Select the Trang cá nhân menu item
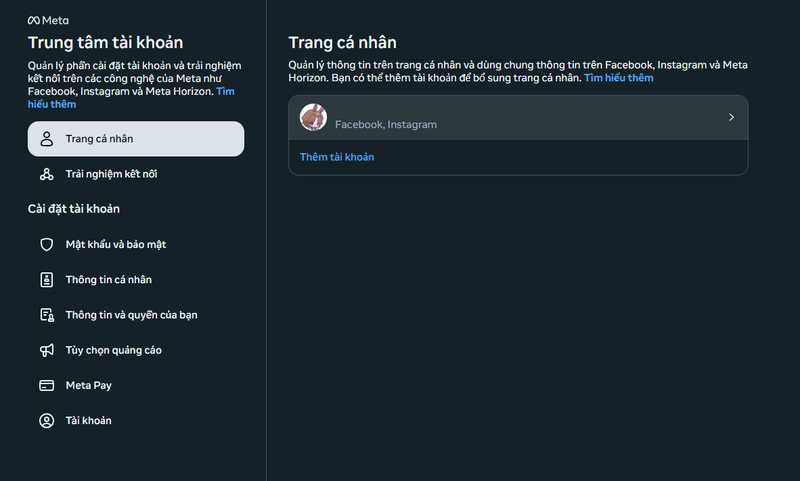800x481 pixels. tap(136, 139)
